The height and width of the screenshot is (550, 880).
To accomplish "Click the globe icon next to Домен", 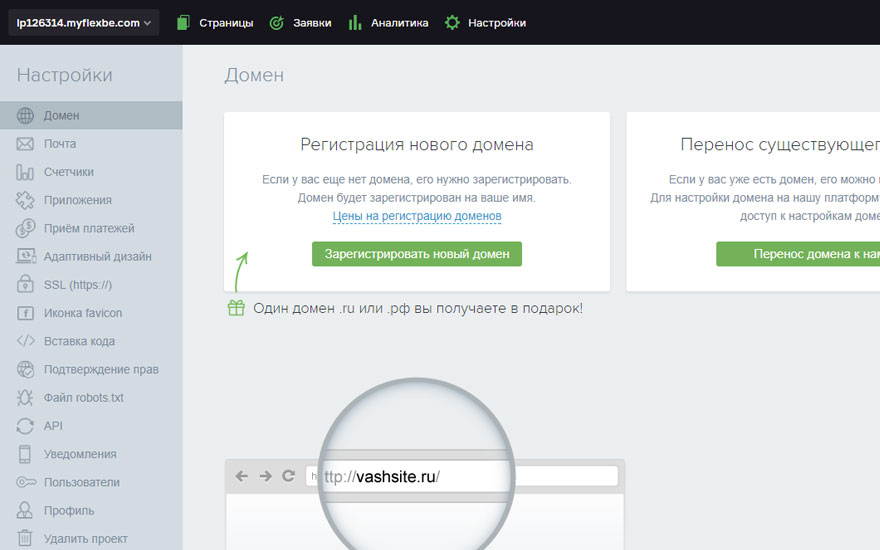I will (x=25, y=116).
